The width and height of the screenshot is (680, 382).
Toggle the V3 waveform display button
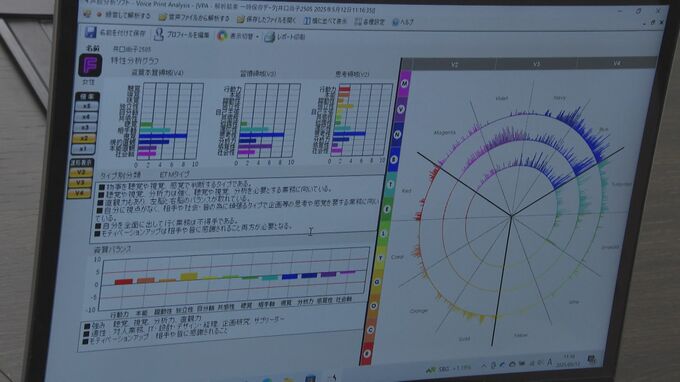click(80, 183)
